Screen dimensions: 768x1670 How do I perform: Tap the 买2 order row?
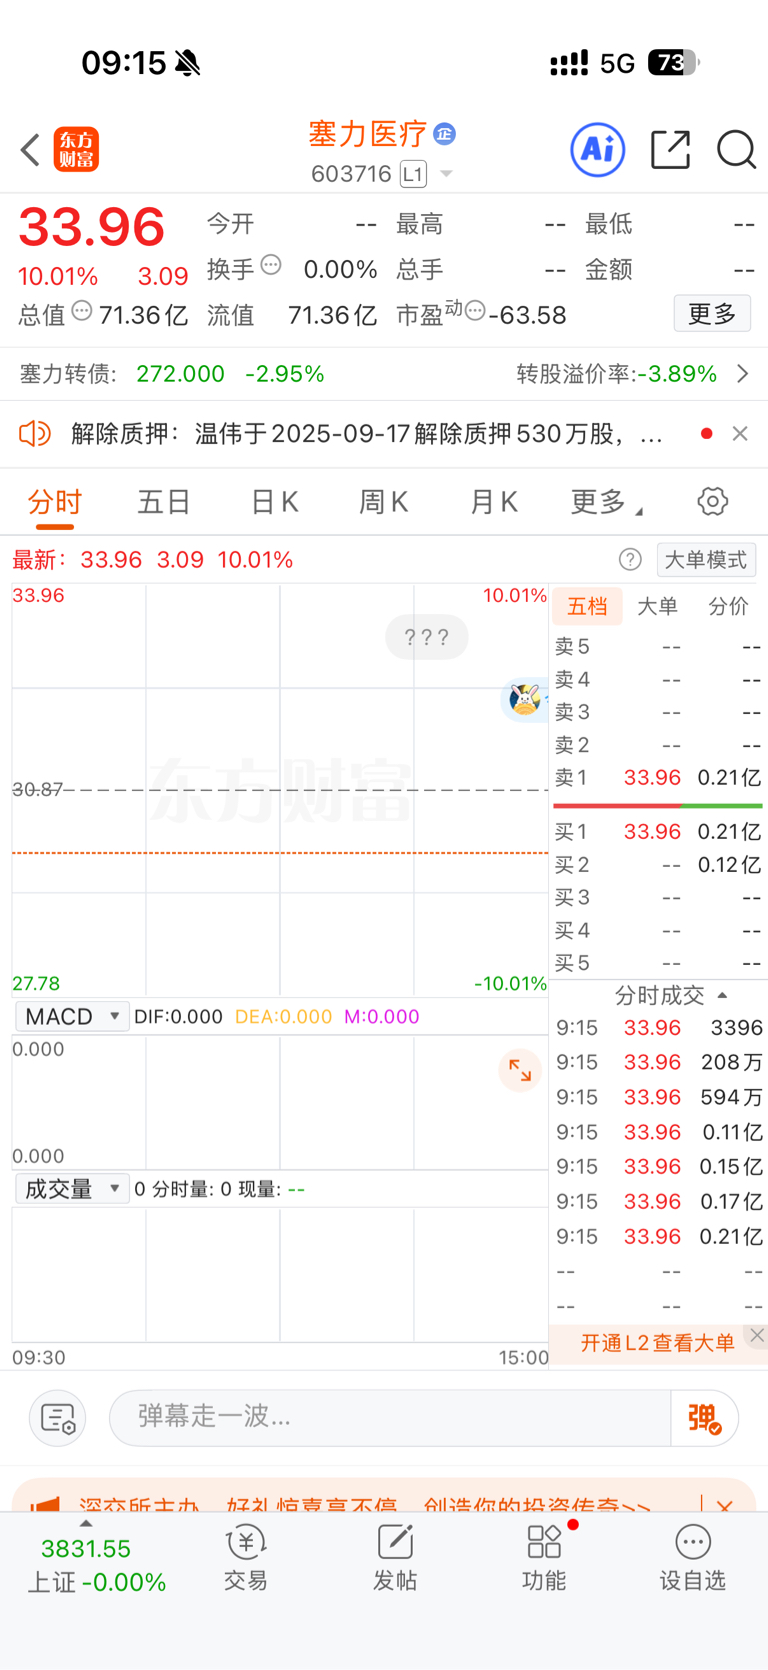pos(658,865)
